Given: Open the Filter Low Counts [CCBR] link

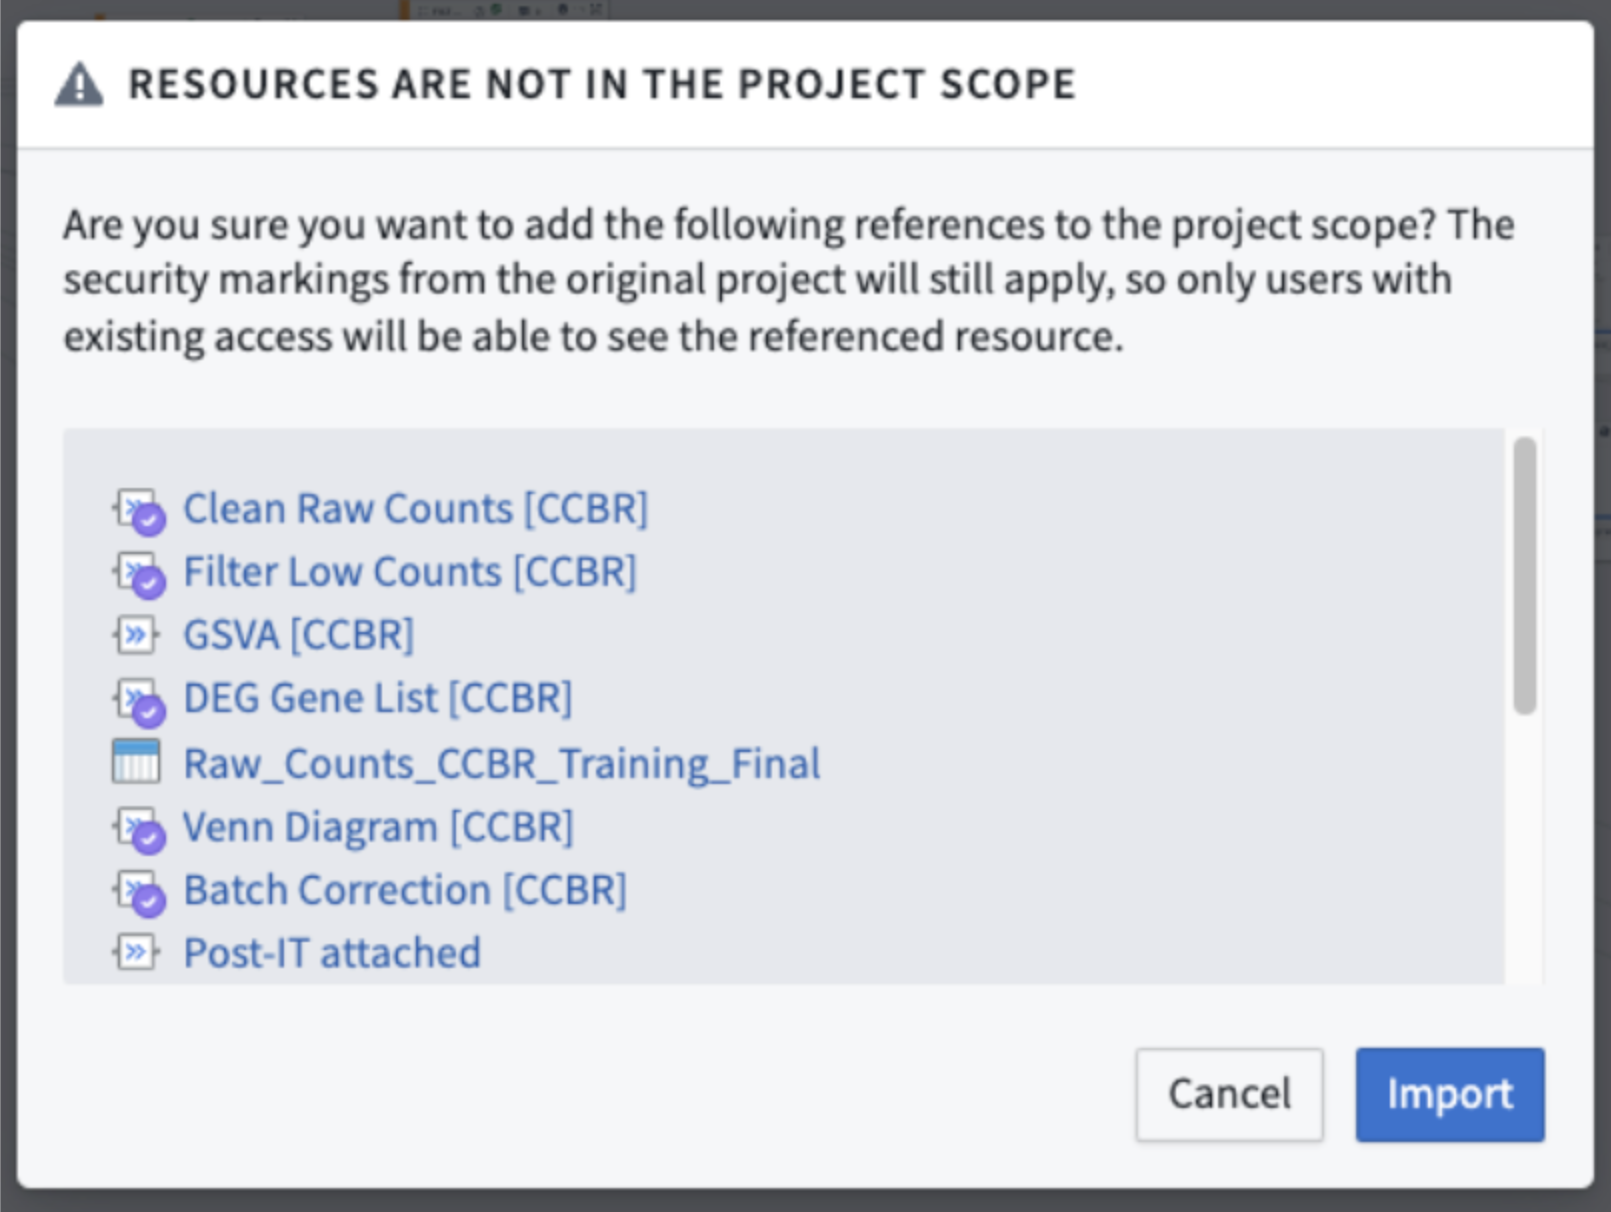Looking at the screenshot, I should [x=409, y=572].
